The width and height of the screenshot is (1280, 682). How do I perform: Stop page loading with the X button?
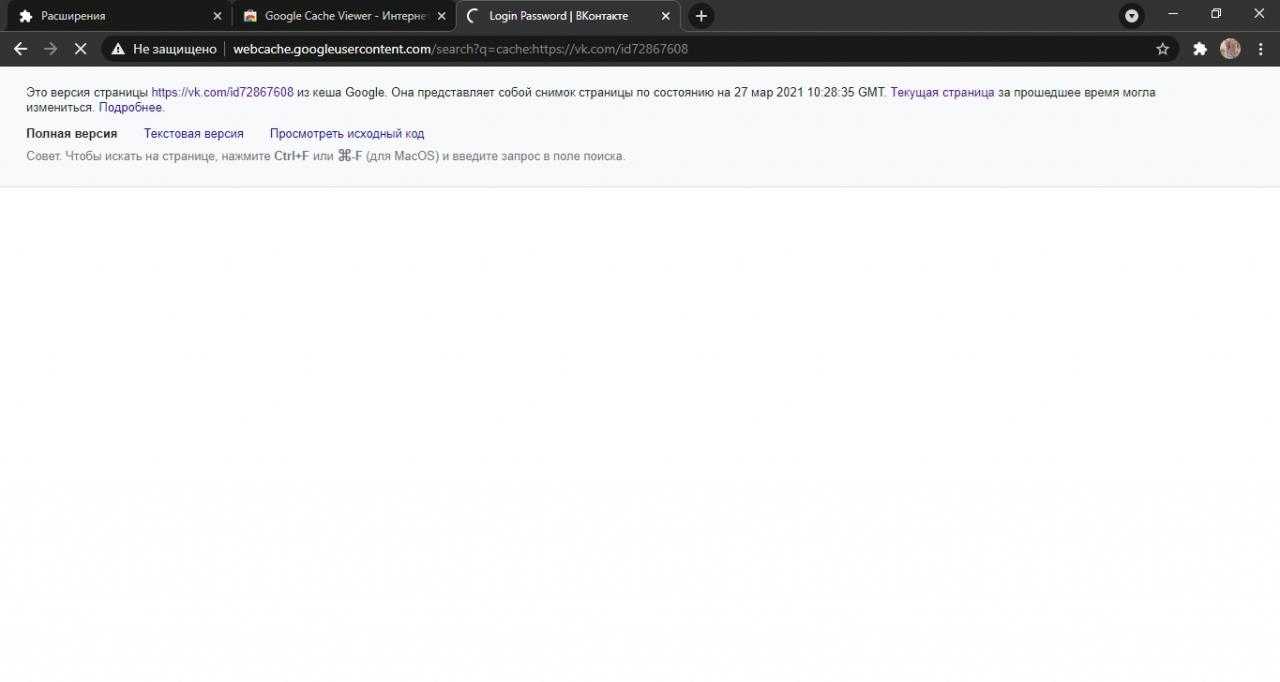pos(81,49)
